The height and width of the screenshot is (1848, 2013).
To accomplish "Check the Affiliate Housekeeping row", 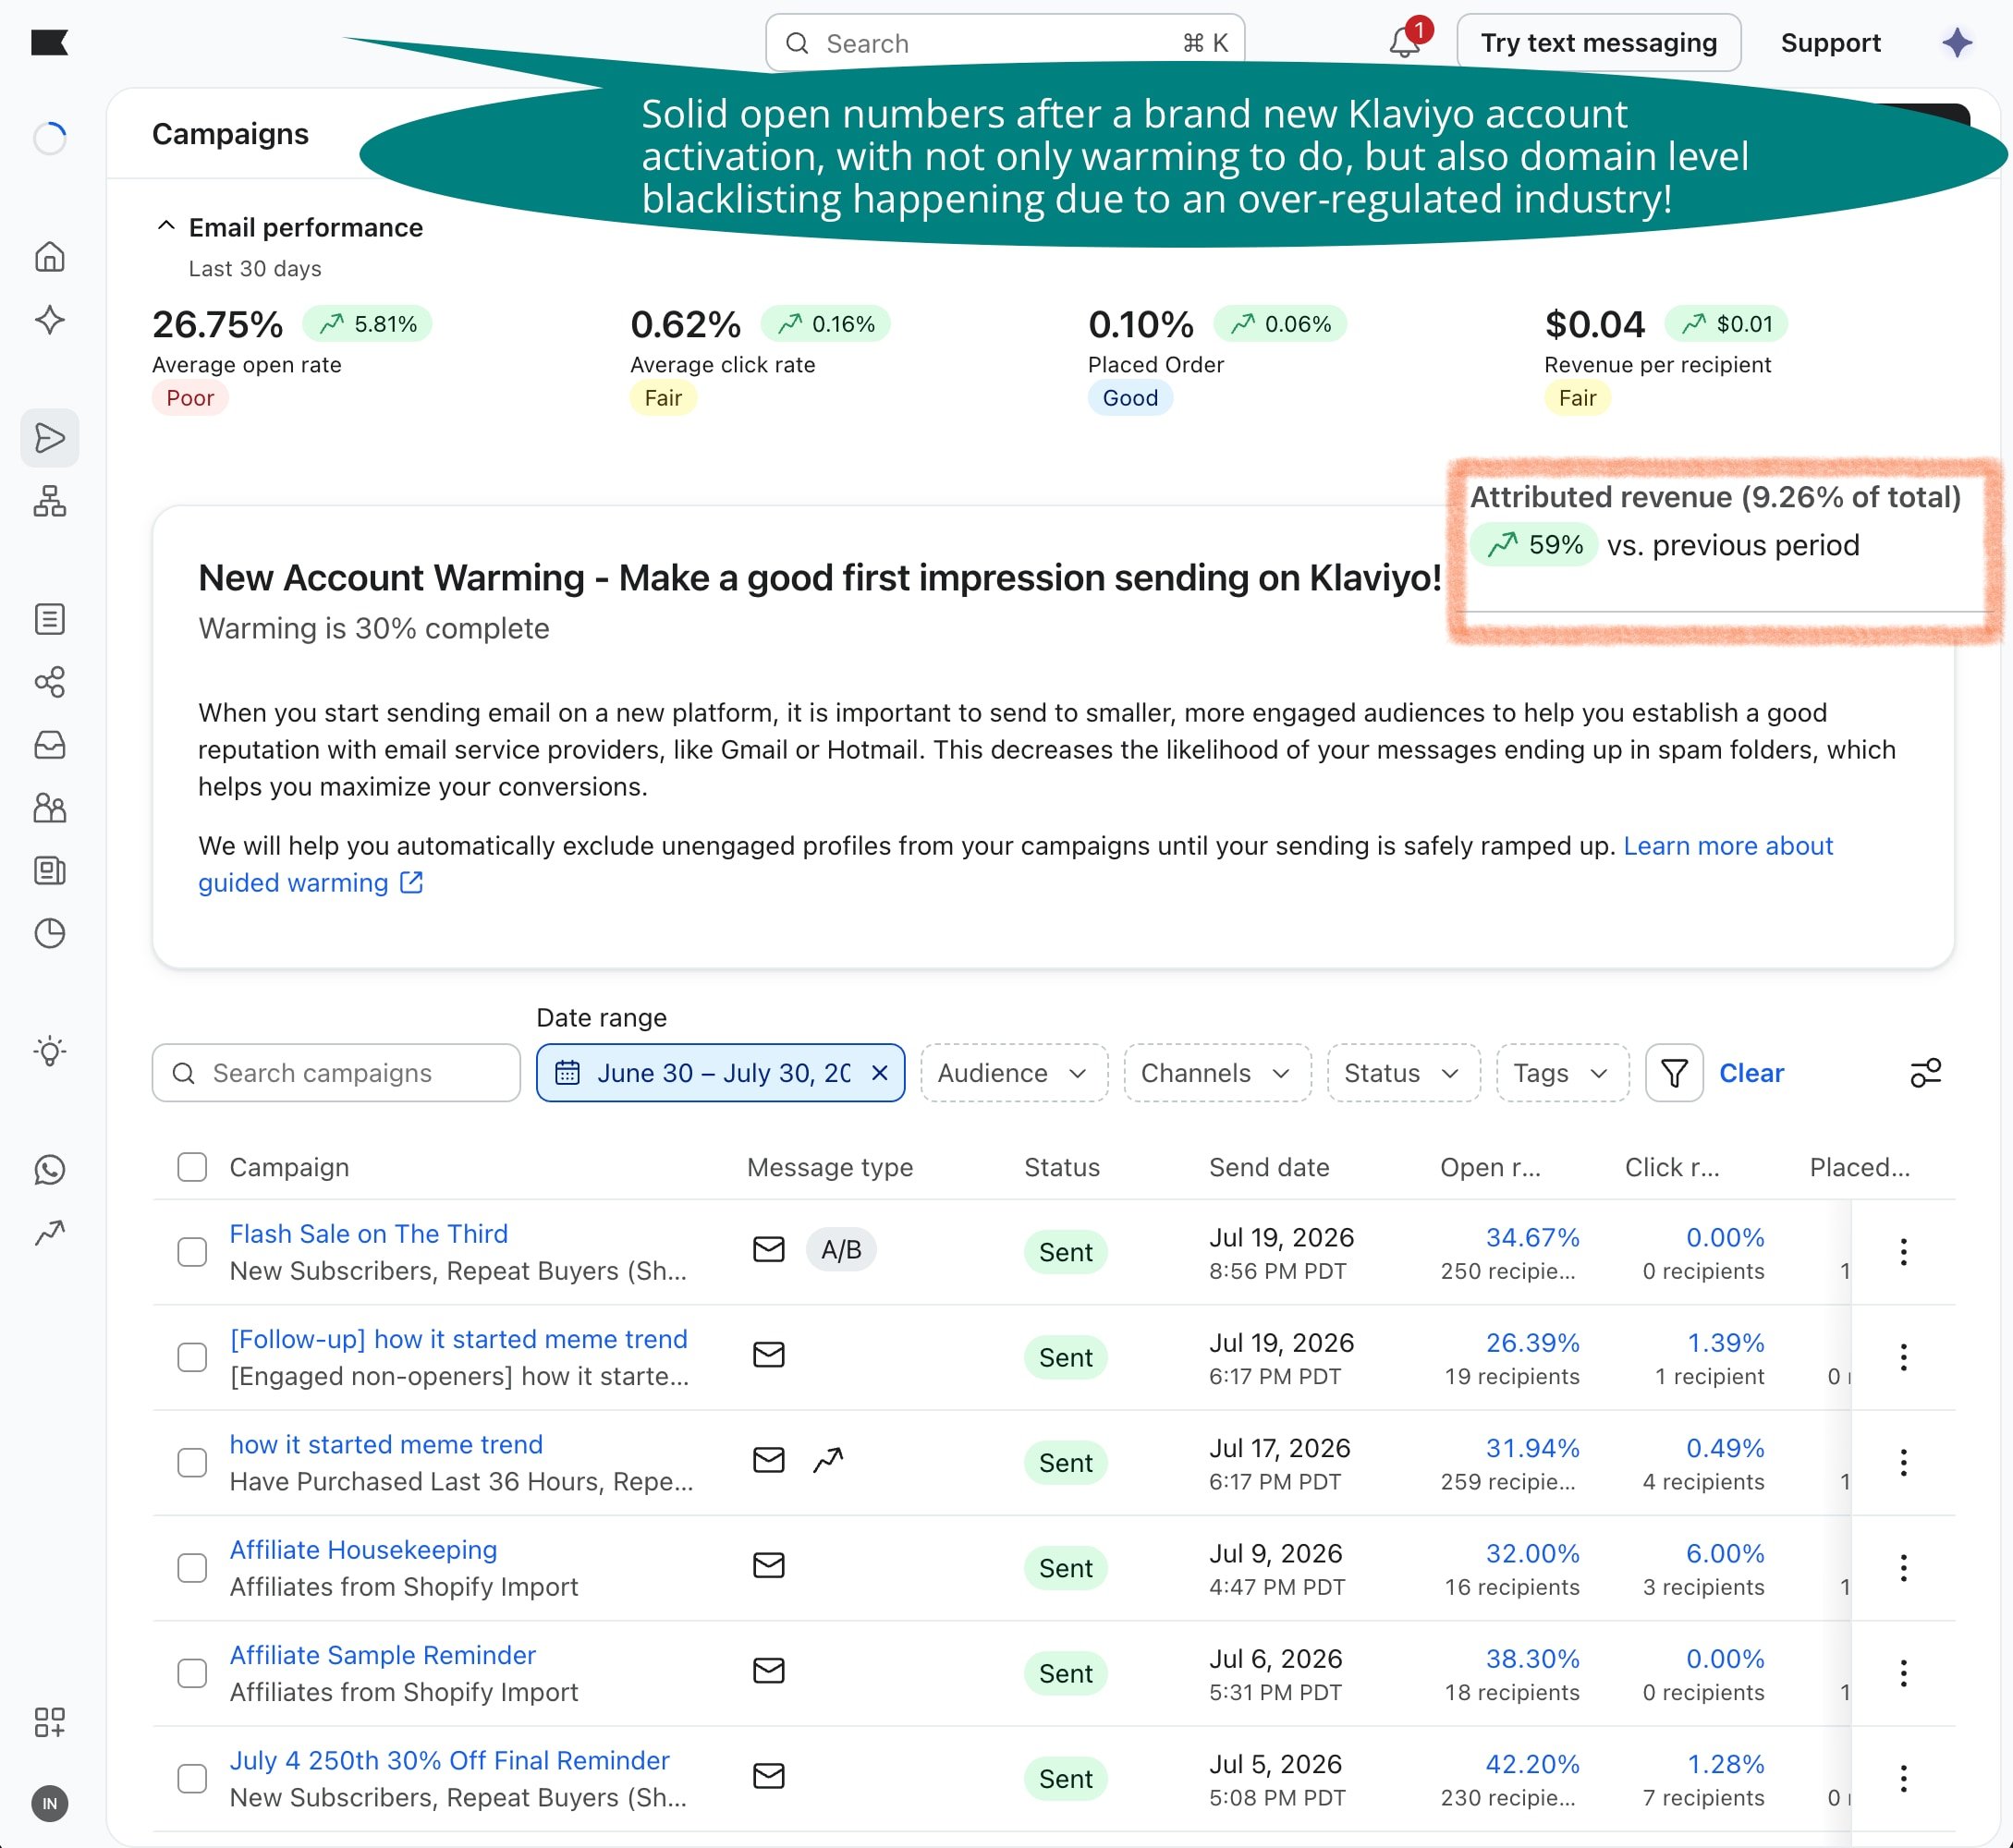I will [192, 1568].
